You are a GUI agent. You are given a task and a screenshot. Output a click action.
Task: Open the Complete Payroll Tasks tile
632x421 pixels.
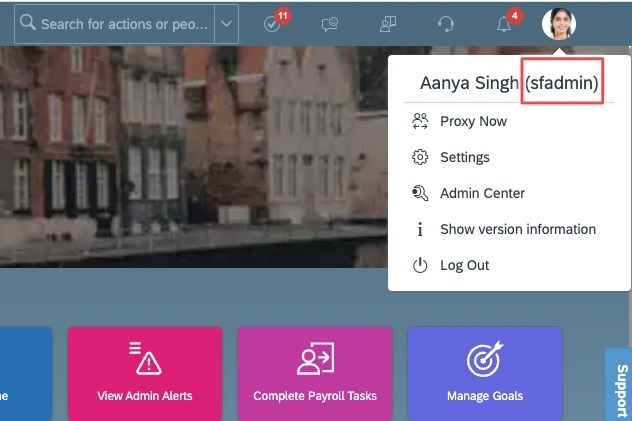(315, 374)
